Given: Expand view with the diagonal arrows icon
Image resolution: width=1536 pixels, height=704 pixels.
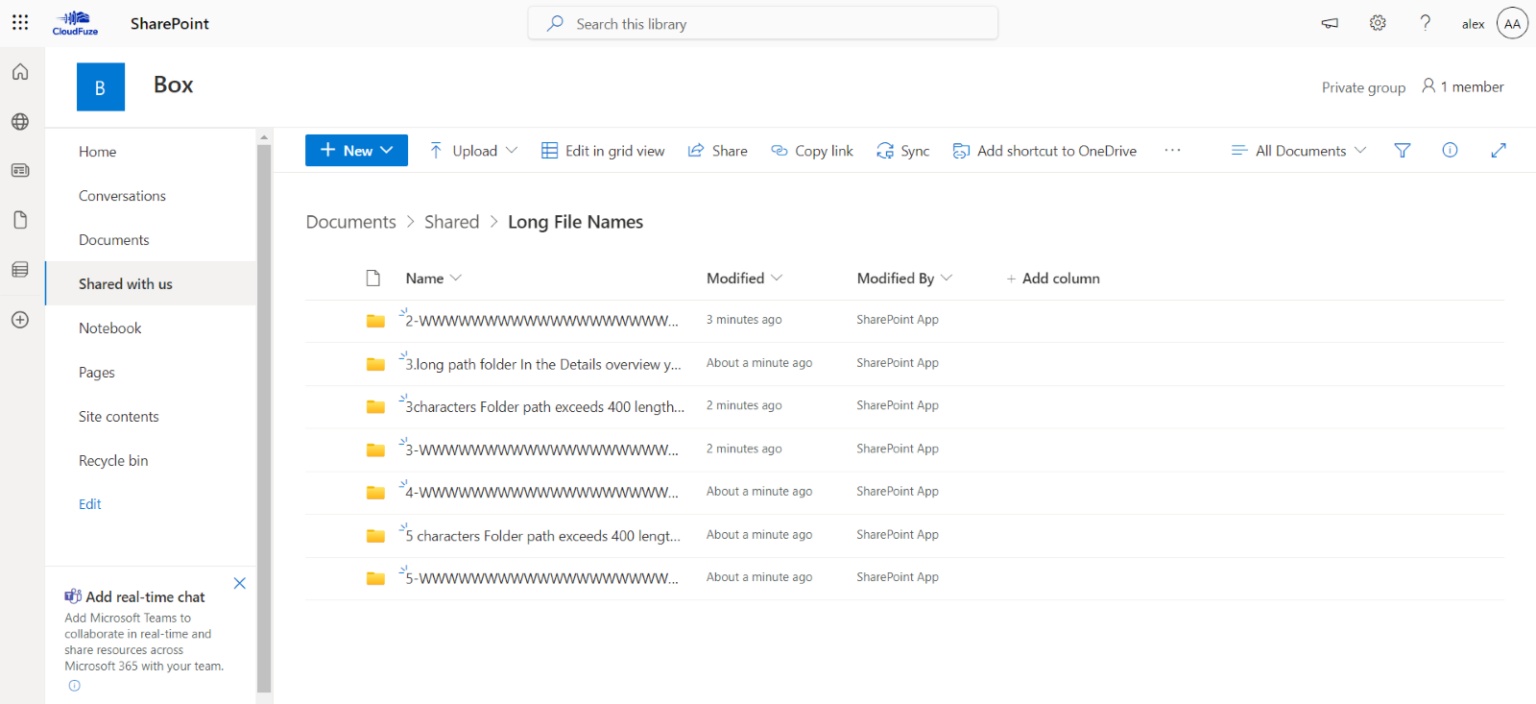Looking at the screenshot, I should click(1498, 150).
